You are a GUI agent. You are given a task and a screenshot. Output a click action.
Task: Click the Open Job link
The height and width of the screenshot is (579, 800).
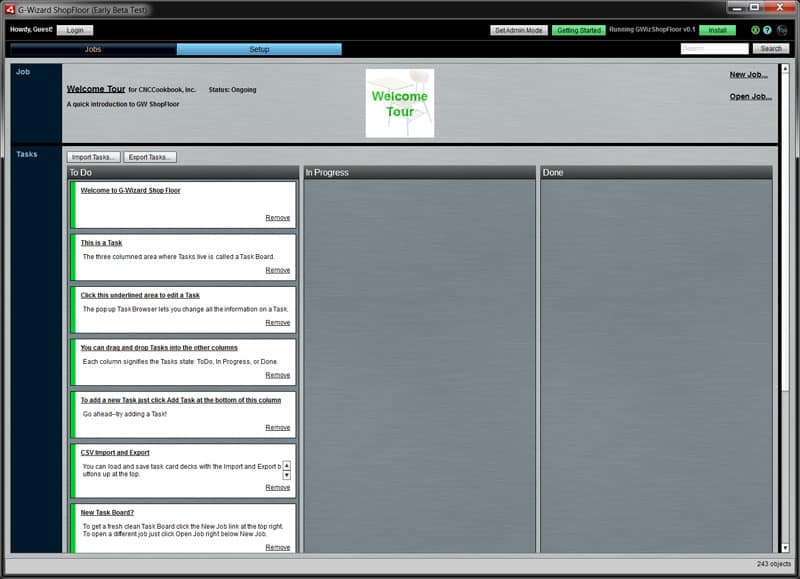tap(751, 96)
